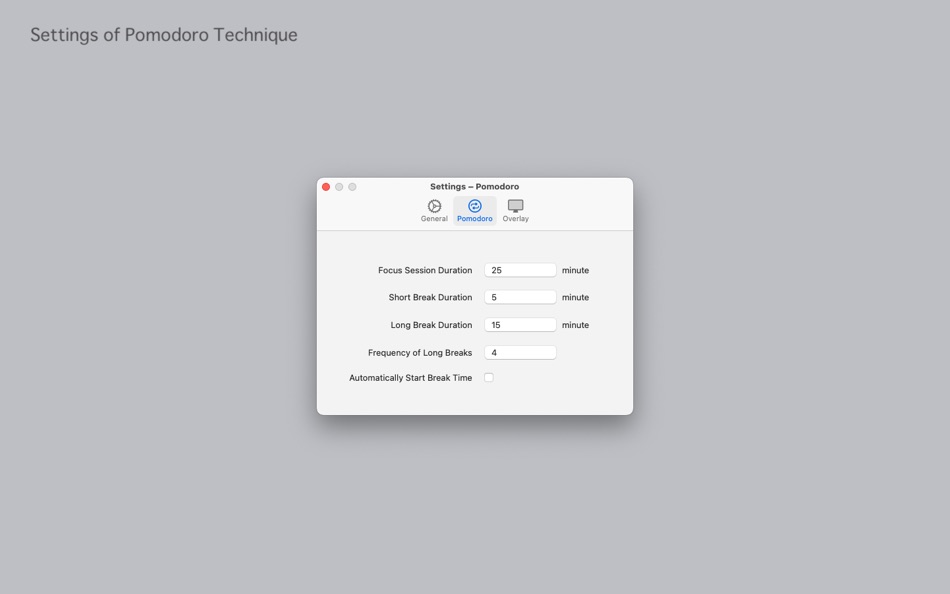Screen dimensions: 950x594
Task: Open the General settings clock icon
Action: point(434,206)
